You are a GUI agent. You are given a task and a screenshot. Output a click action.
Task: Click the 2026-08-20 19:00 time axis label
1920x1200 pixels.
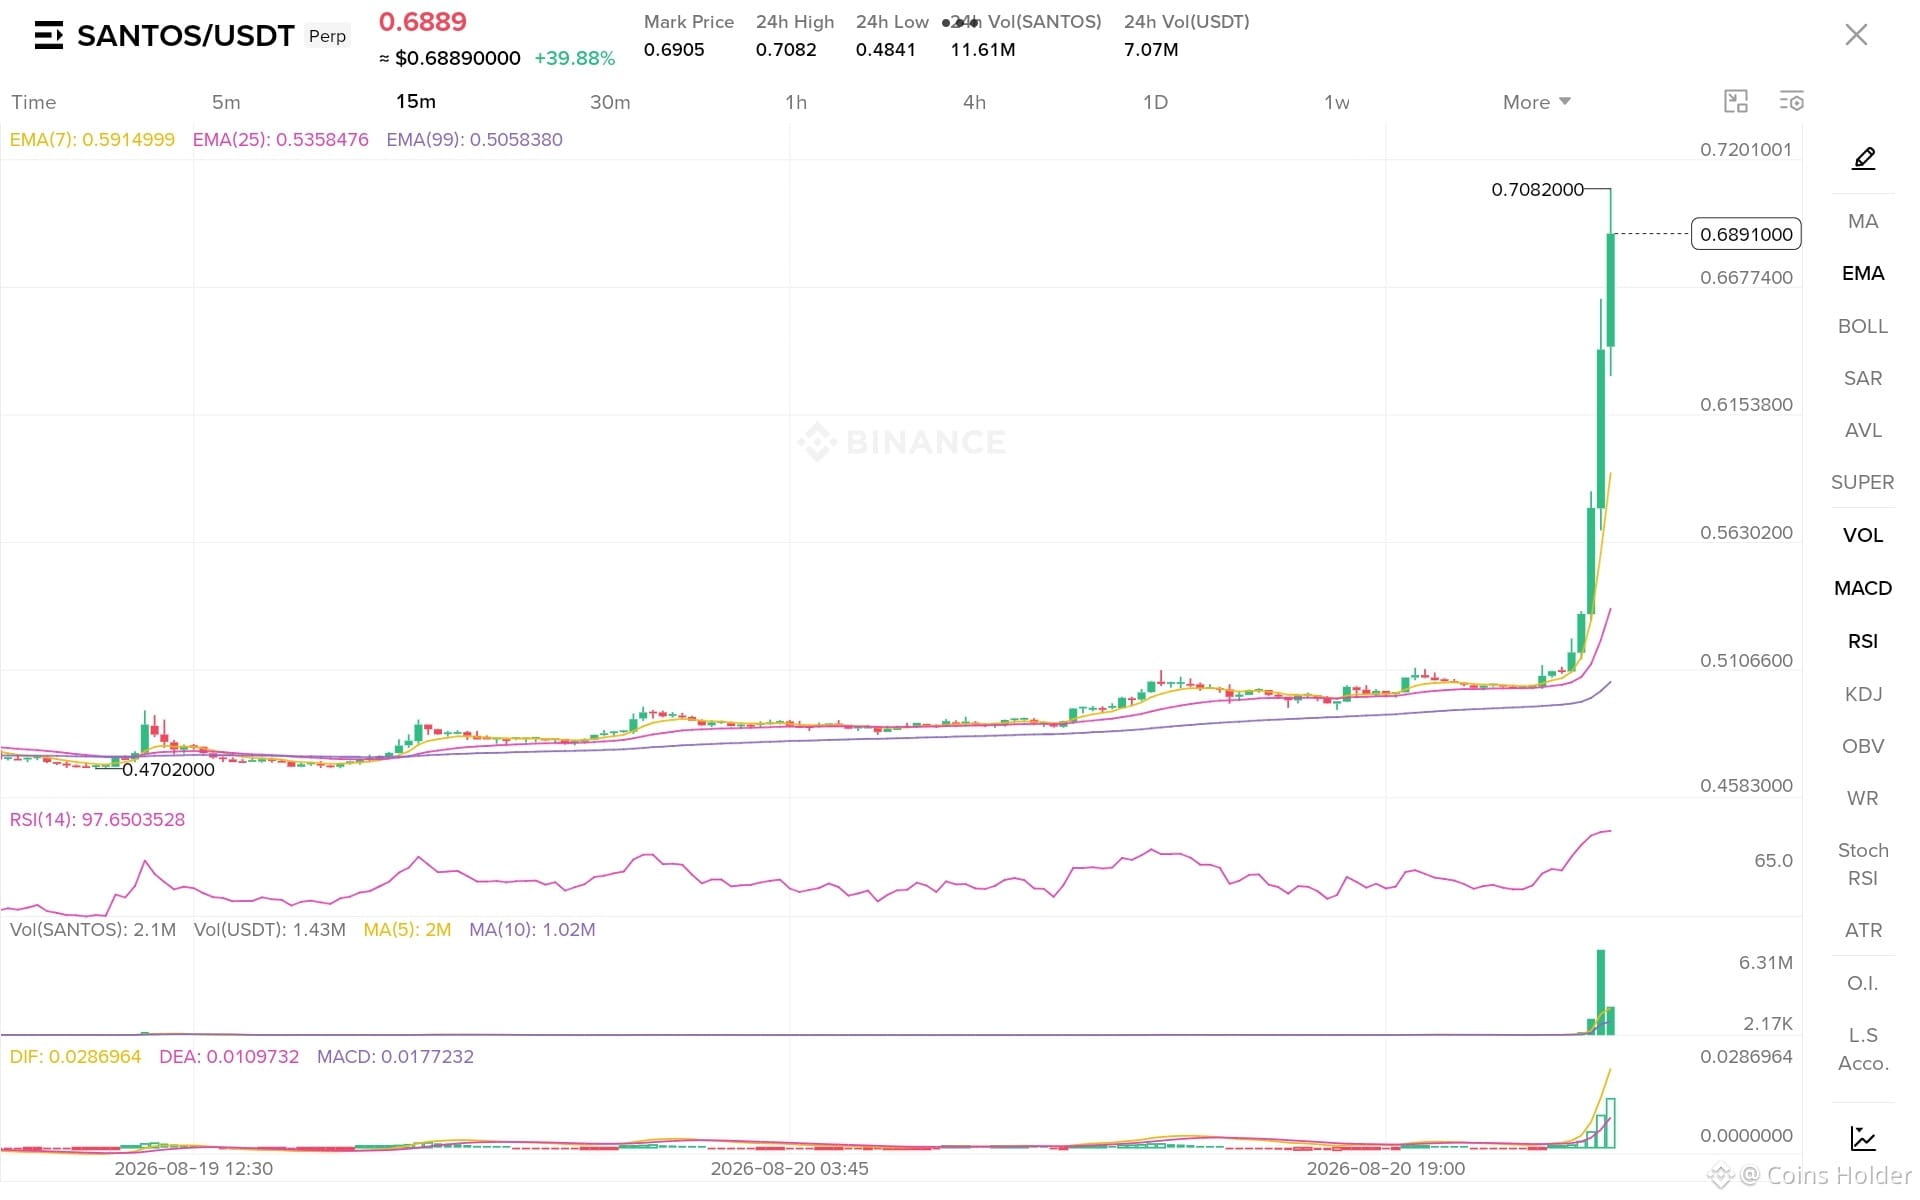coord(1386,1169)
